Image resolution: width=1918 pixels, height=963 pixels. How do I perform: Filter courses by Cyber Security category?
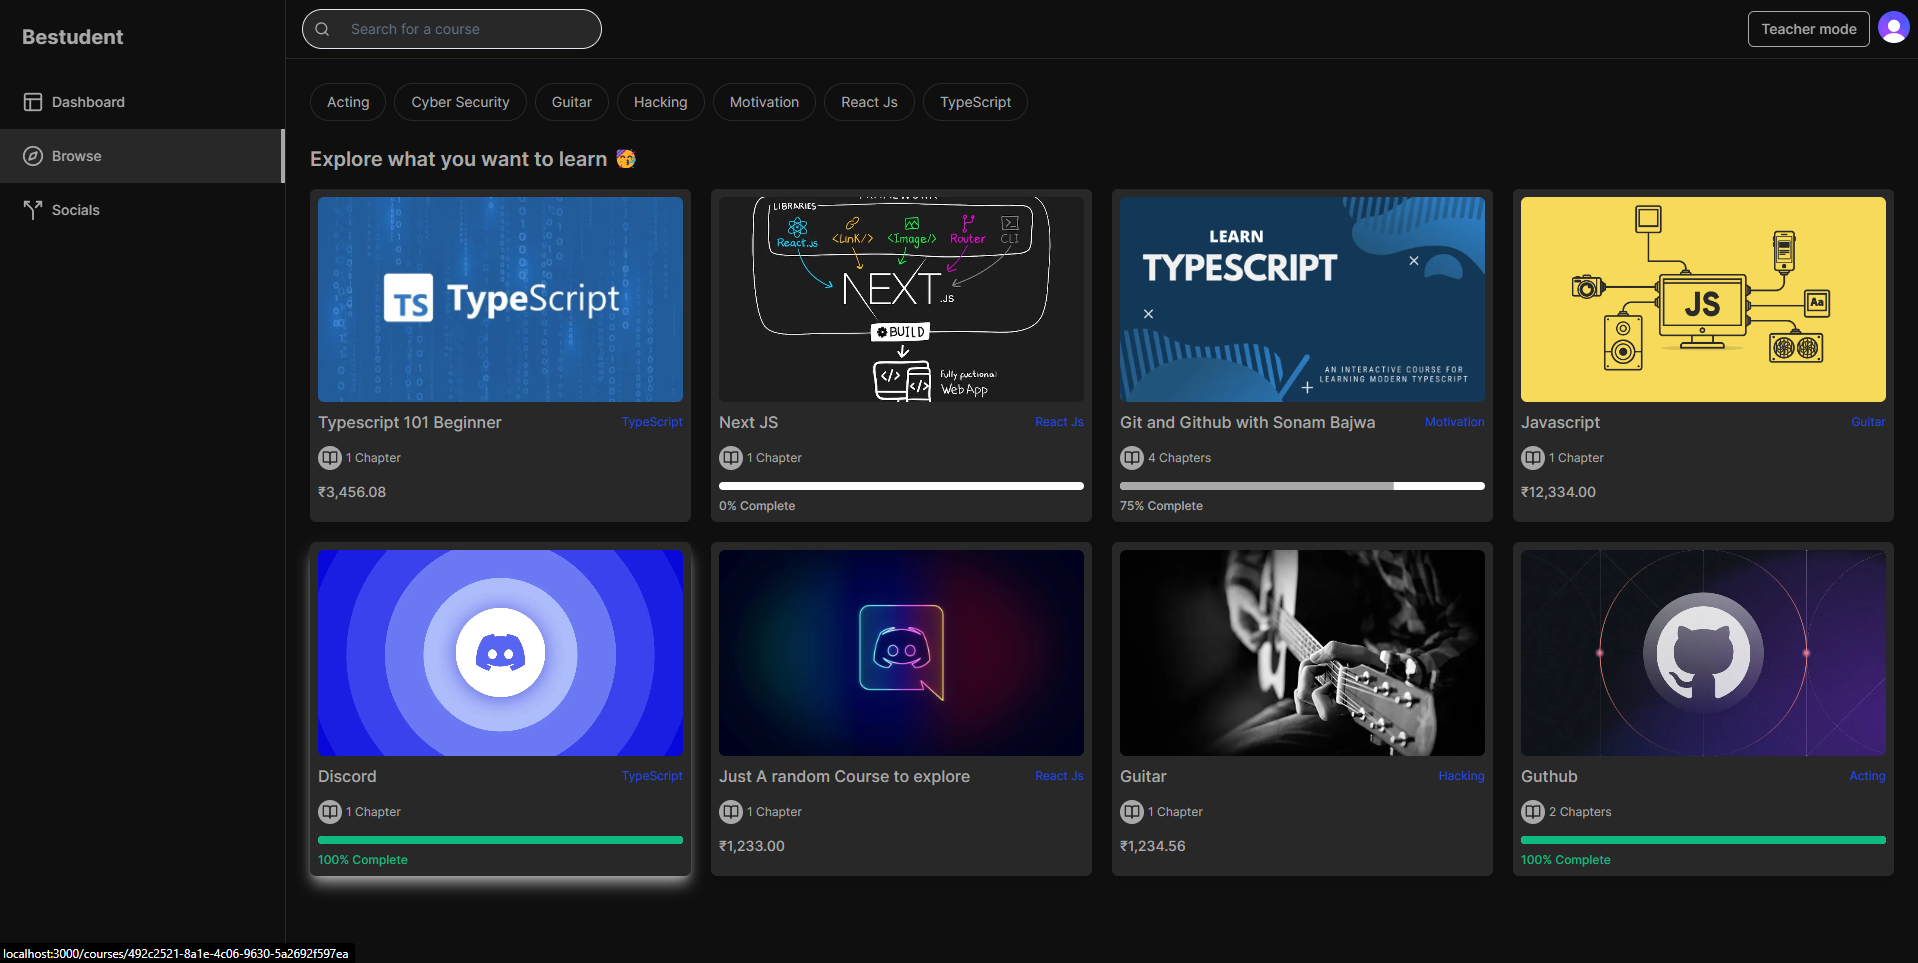pos(460,102)
